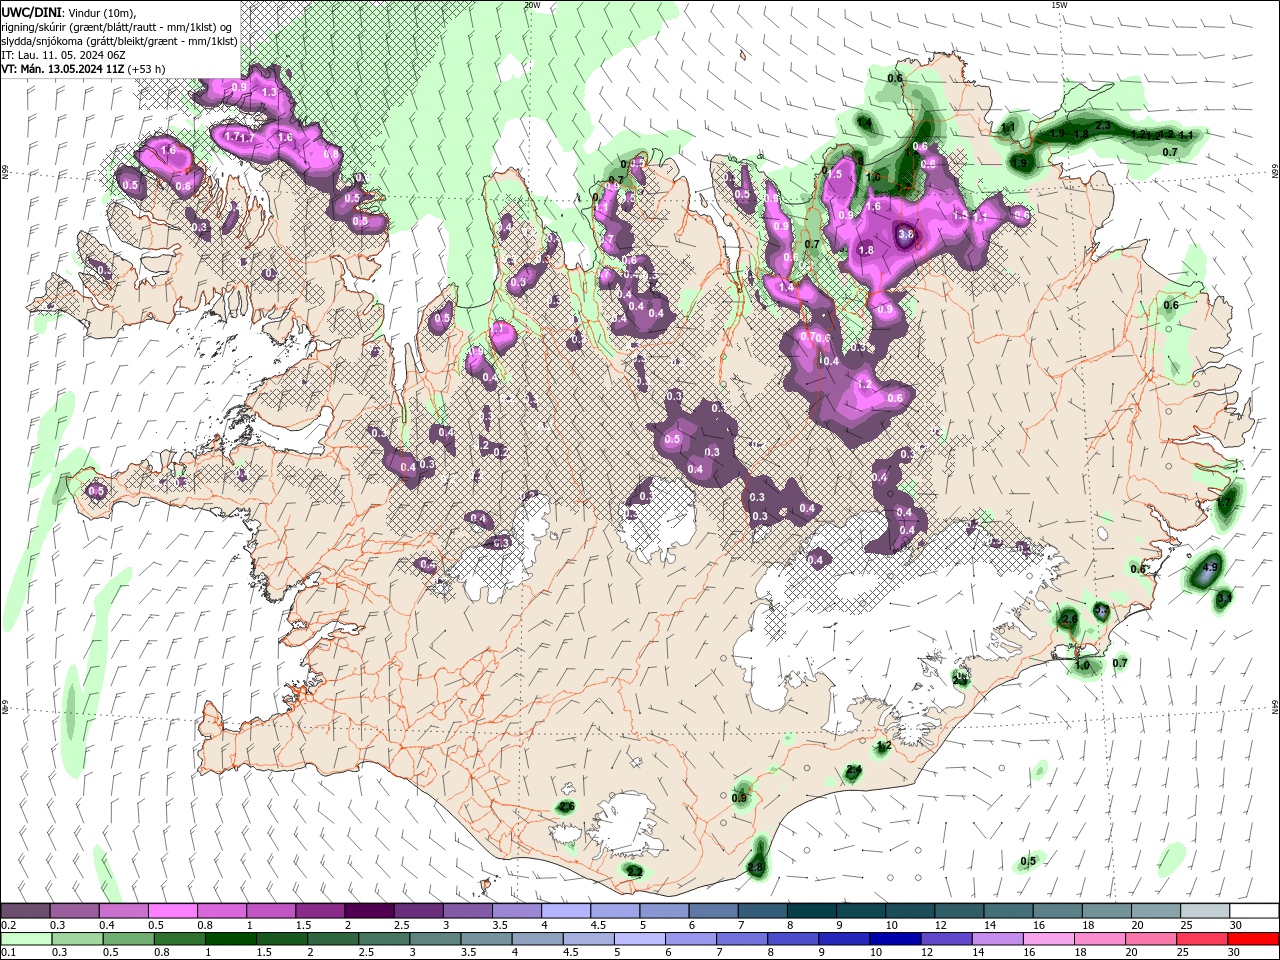
Task: Pick the purple 12 rain legend swatch
Action: tap(946, 939)
